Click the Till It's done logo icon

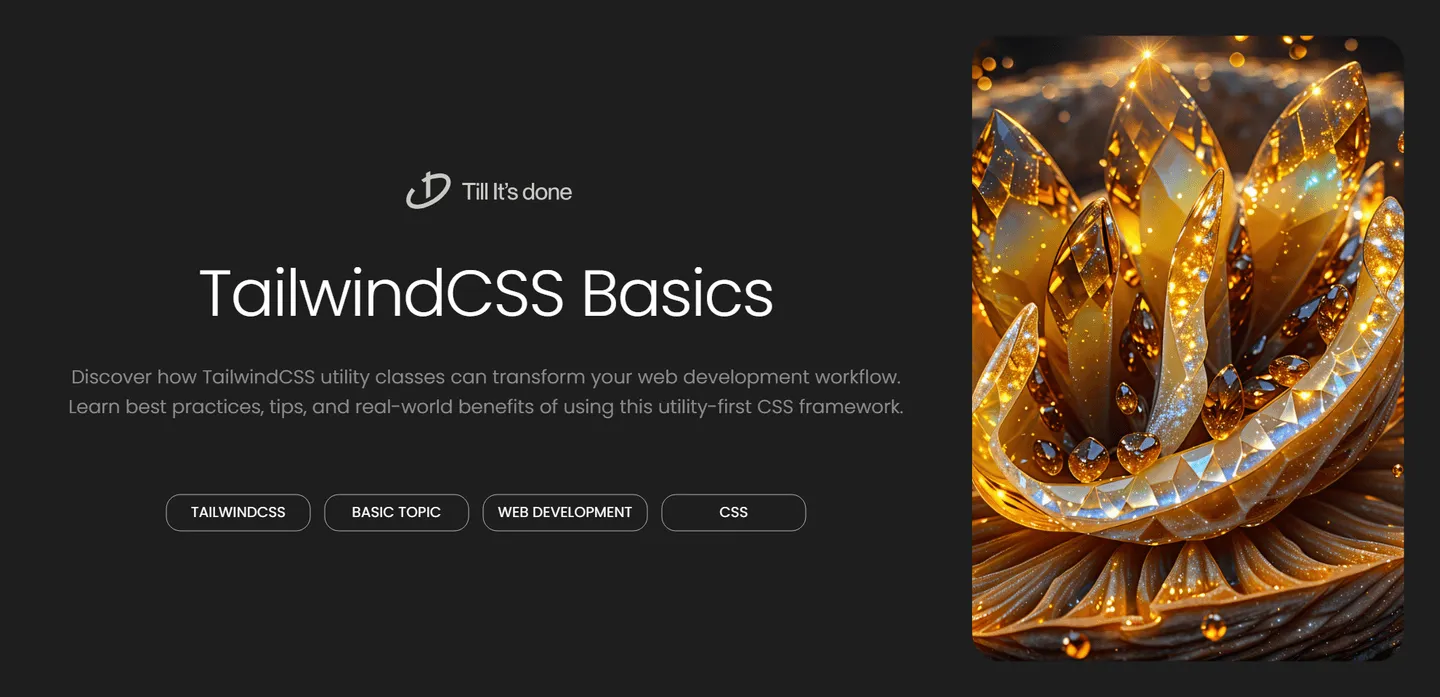428,190
